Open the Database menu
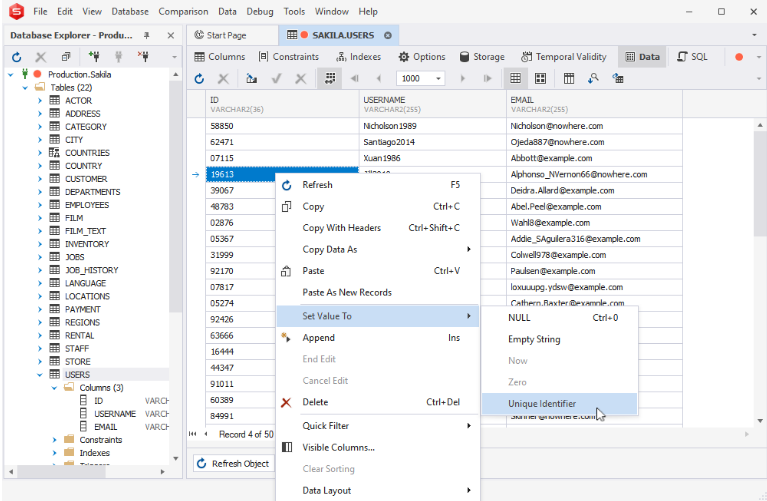The height and width of the screenshot is (501, 767). [130, 11]
